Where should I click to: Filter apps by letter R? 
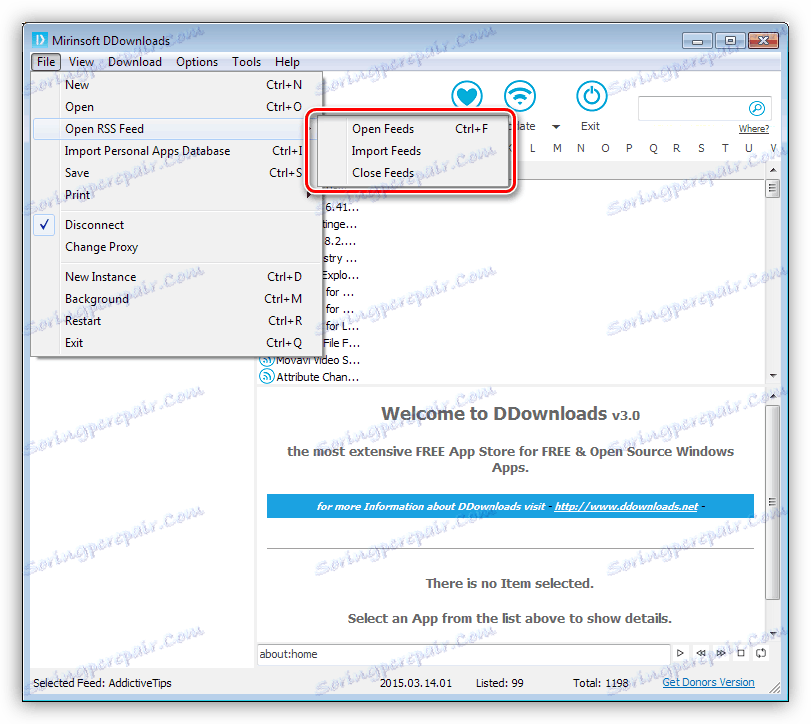tap(677, 148)
